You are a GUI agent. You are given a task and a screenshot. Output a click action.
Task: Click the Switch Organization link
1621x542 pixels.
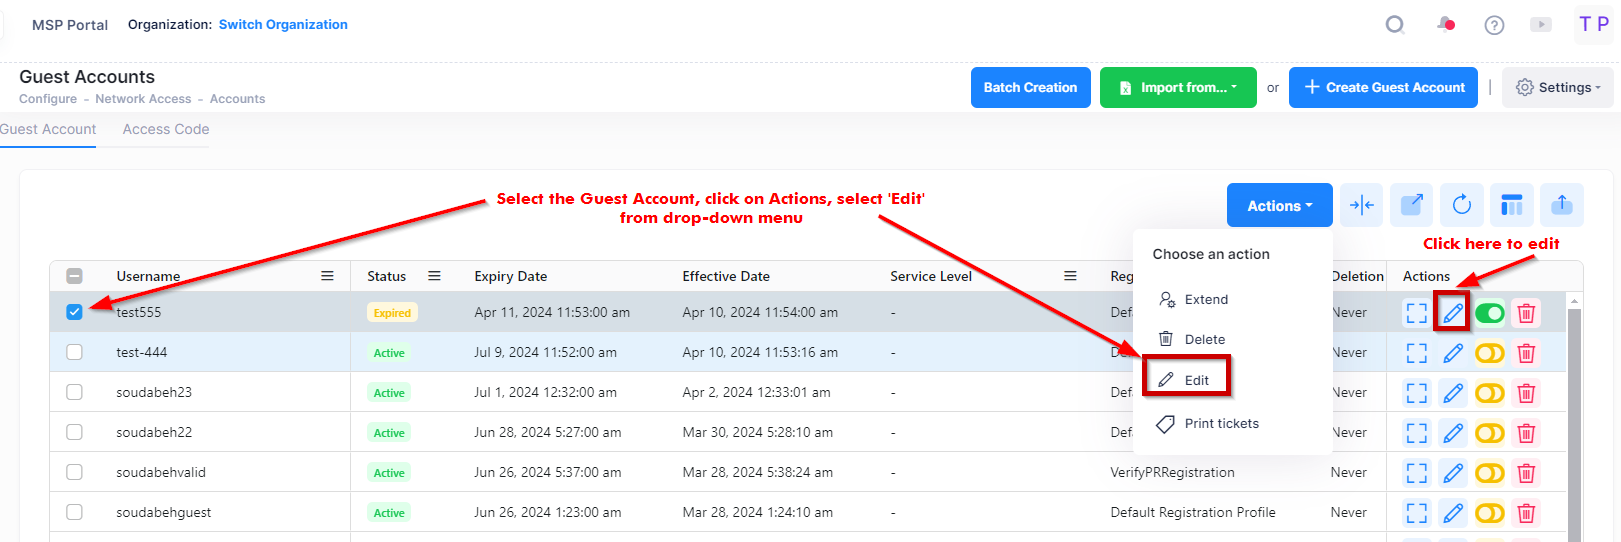tap(283, 25)
